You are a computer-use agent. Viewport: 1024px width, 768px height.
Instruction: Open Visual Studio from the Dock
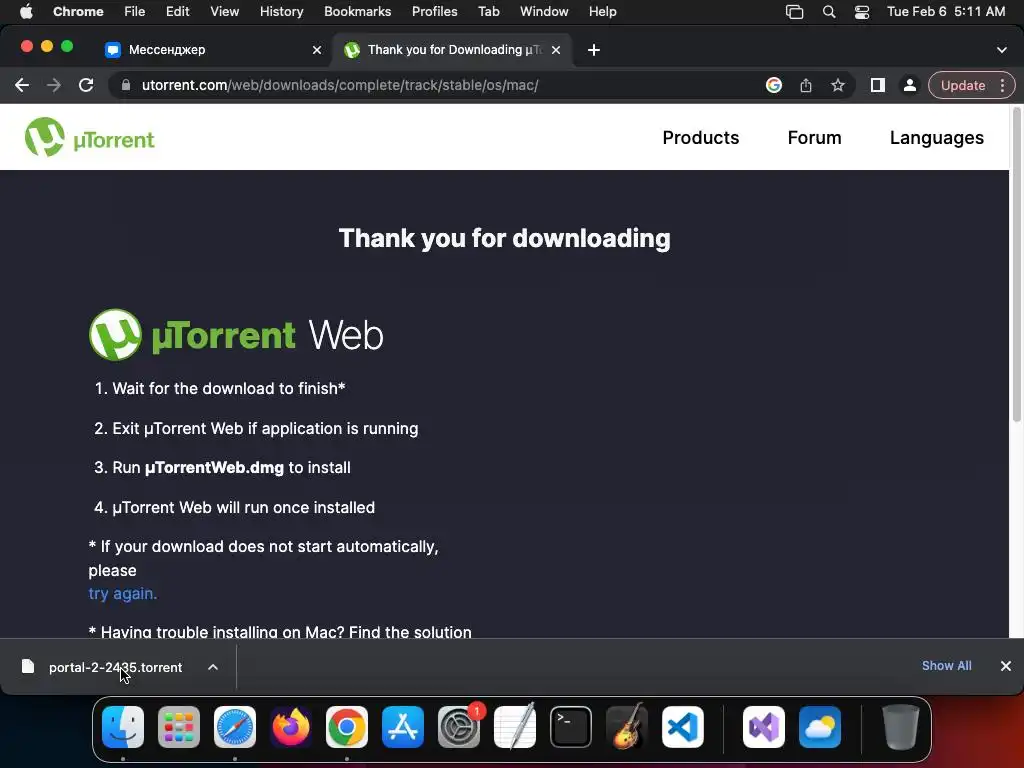[x=763, y=727]
